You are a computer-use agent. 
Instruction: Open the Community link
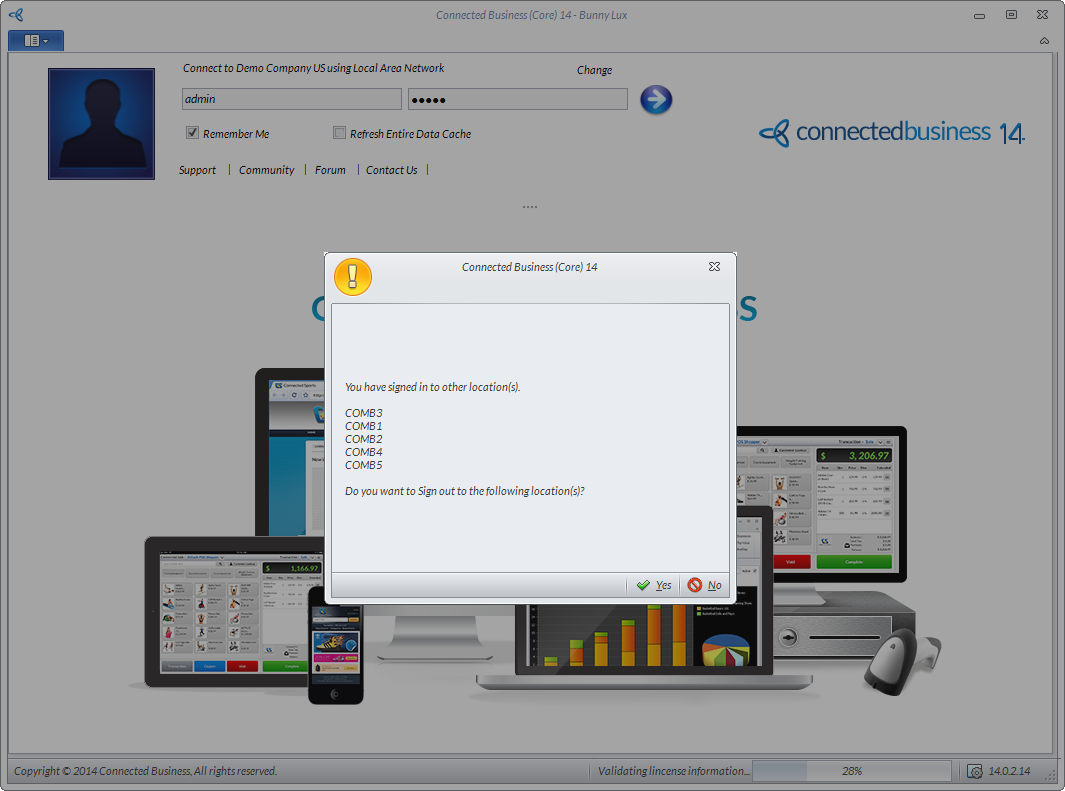tap(266, 170)
